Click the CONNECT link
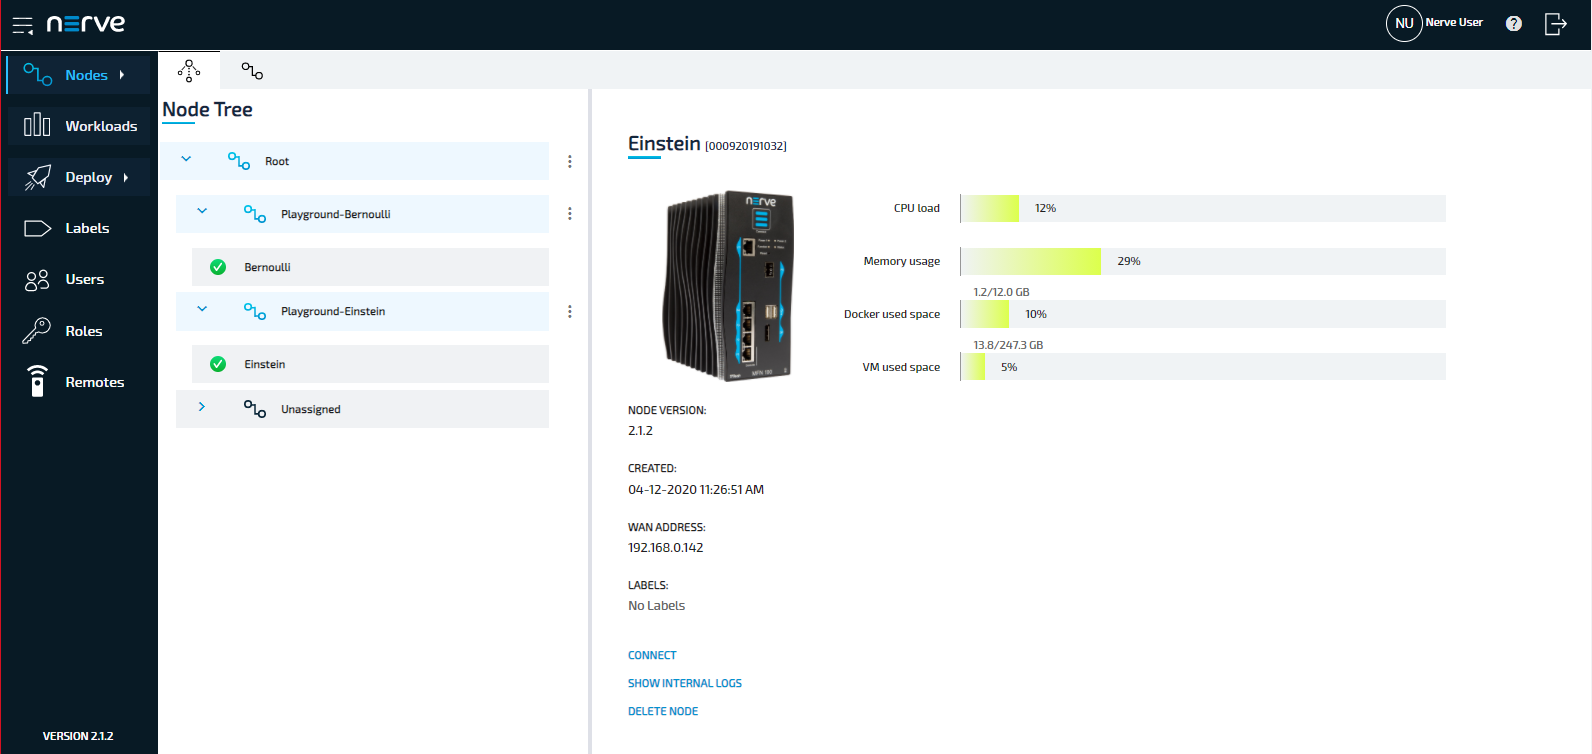This screenshot has height=754, width=1592. click(x=652, y=656)
